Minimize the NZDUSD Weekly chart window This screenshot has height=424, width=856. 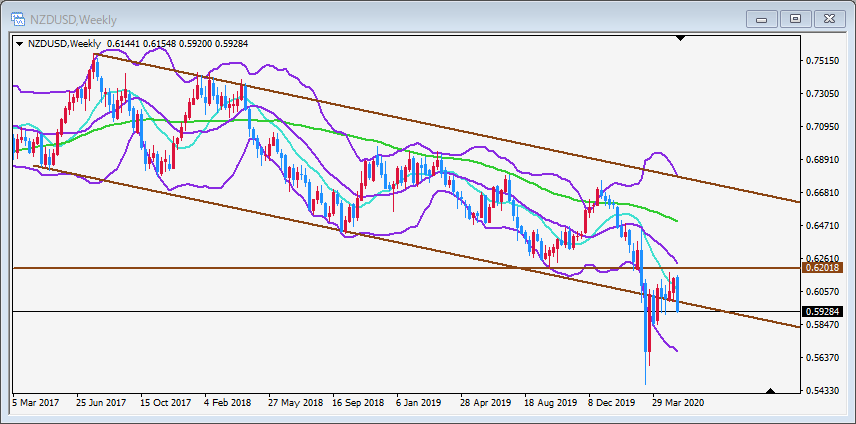click(x=762, y=19)
